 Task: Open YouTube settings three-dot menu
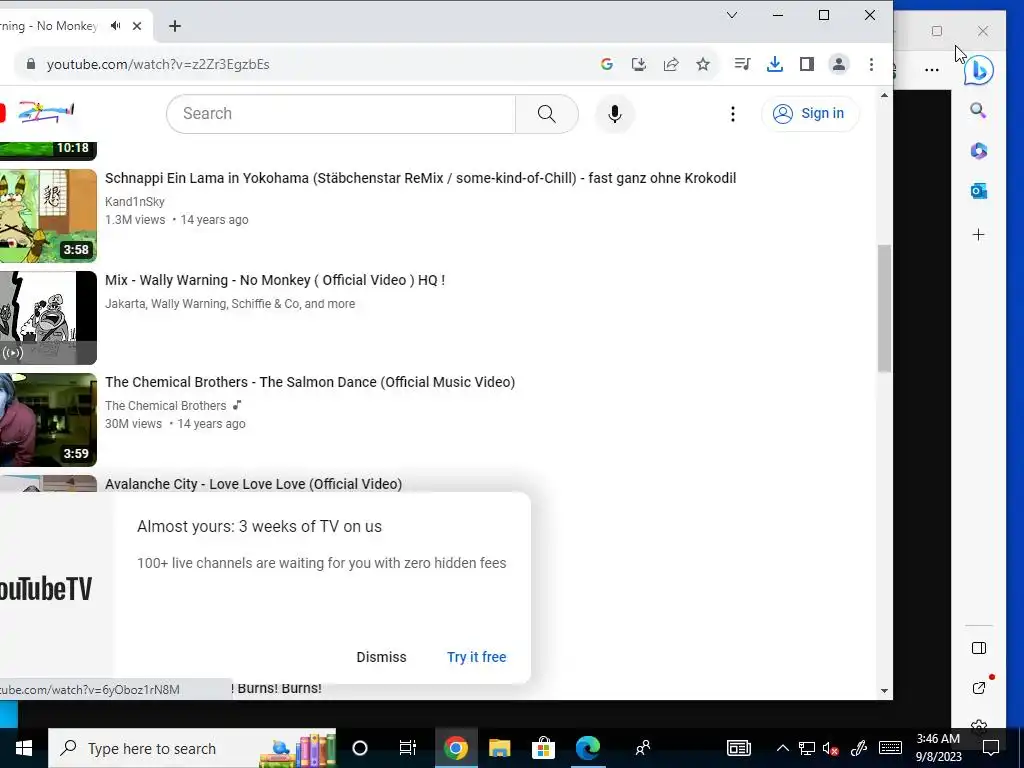pyautogui.click(x=733, y=114)
